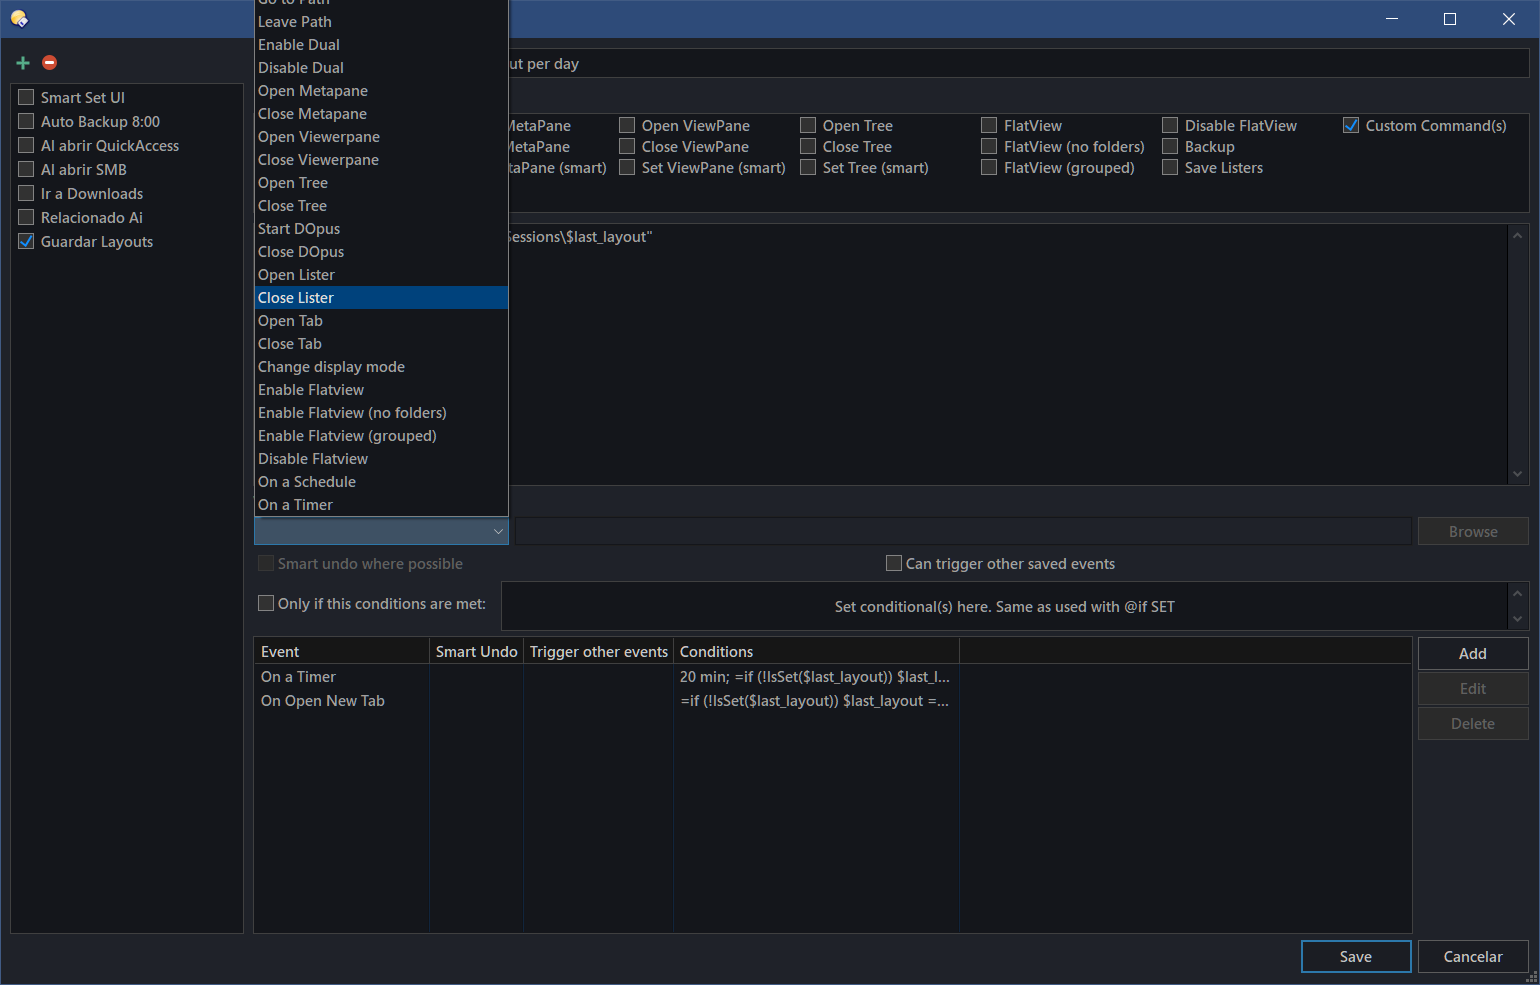This screenshot has height=985, width=1540.
Task: Click the event parameter path input field
Action: [x=963, y=531]
